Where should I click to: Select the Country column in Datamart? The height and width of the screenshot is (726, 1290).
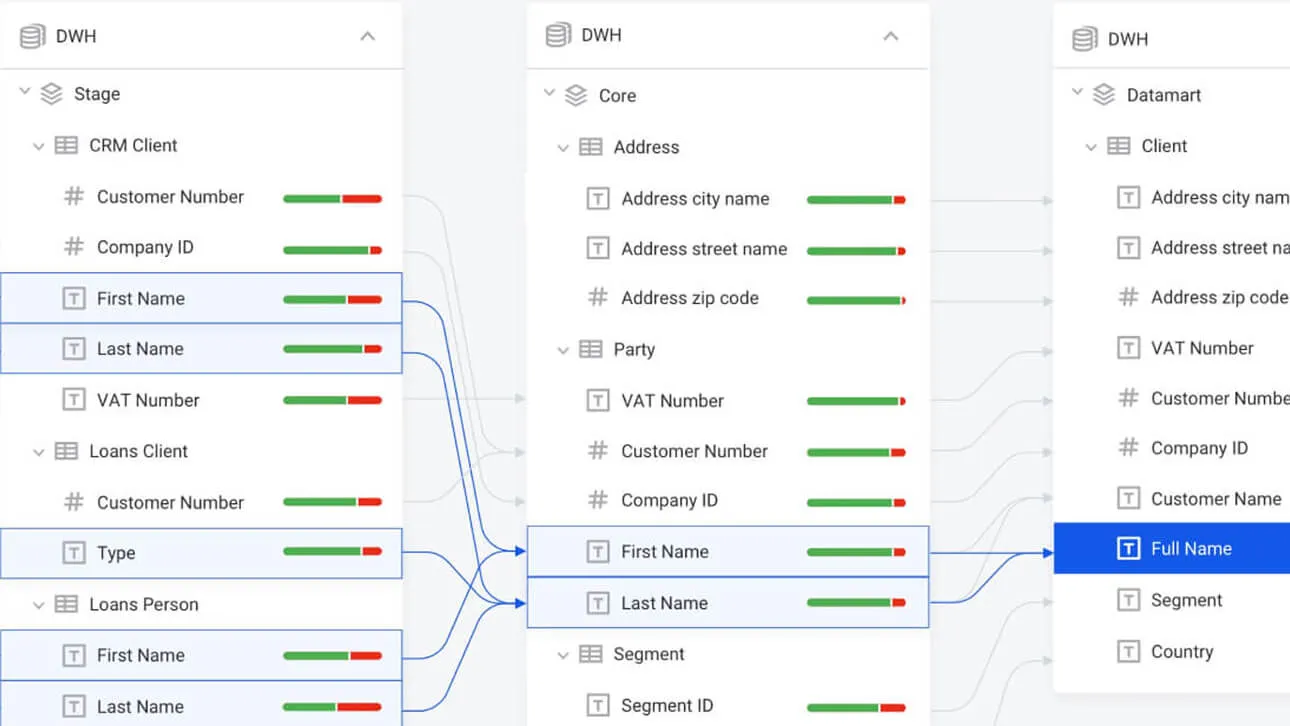[x=1181, y=652]
